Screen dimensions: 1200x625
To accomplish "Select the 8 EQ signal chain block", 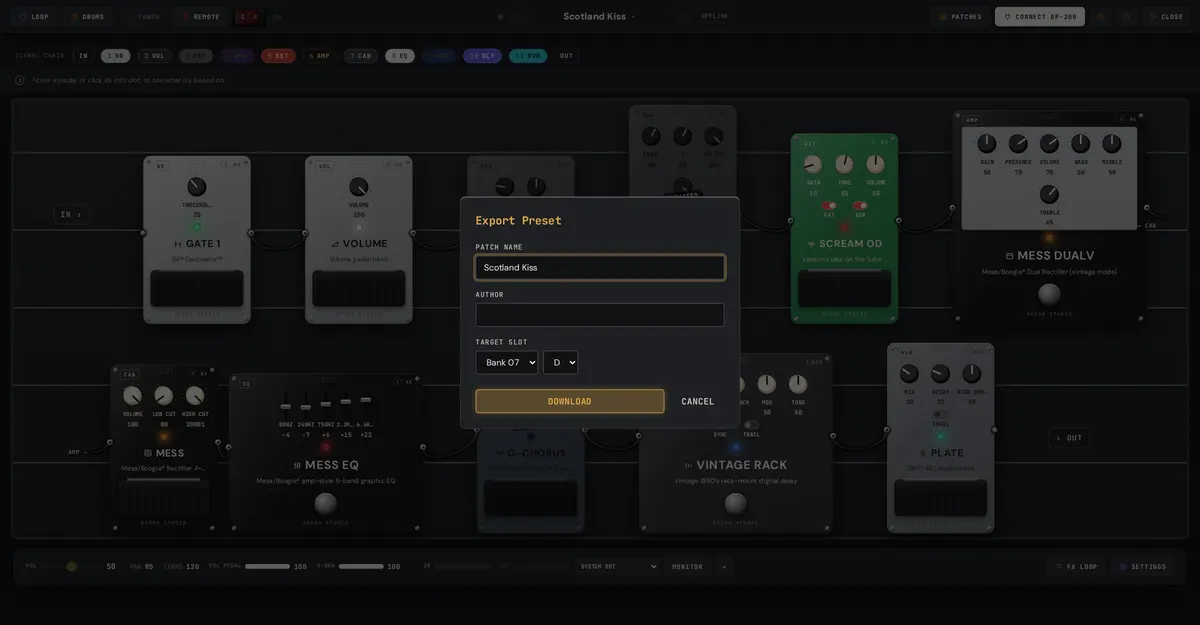I will [400, 56].
